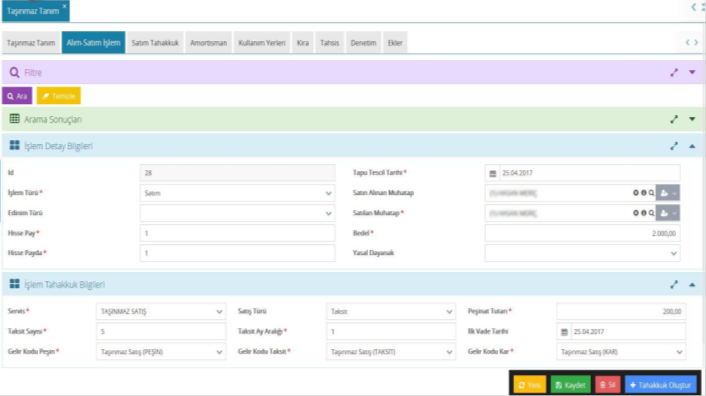Open the Gelir Kodu Peşin dropdown
Viewport: 706px width, 396px height.
click(161, 352)
